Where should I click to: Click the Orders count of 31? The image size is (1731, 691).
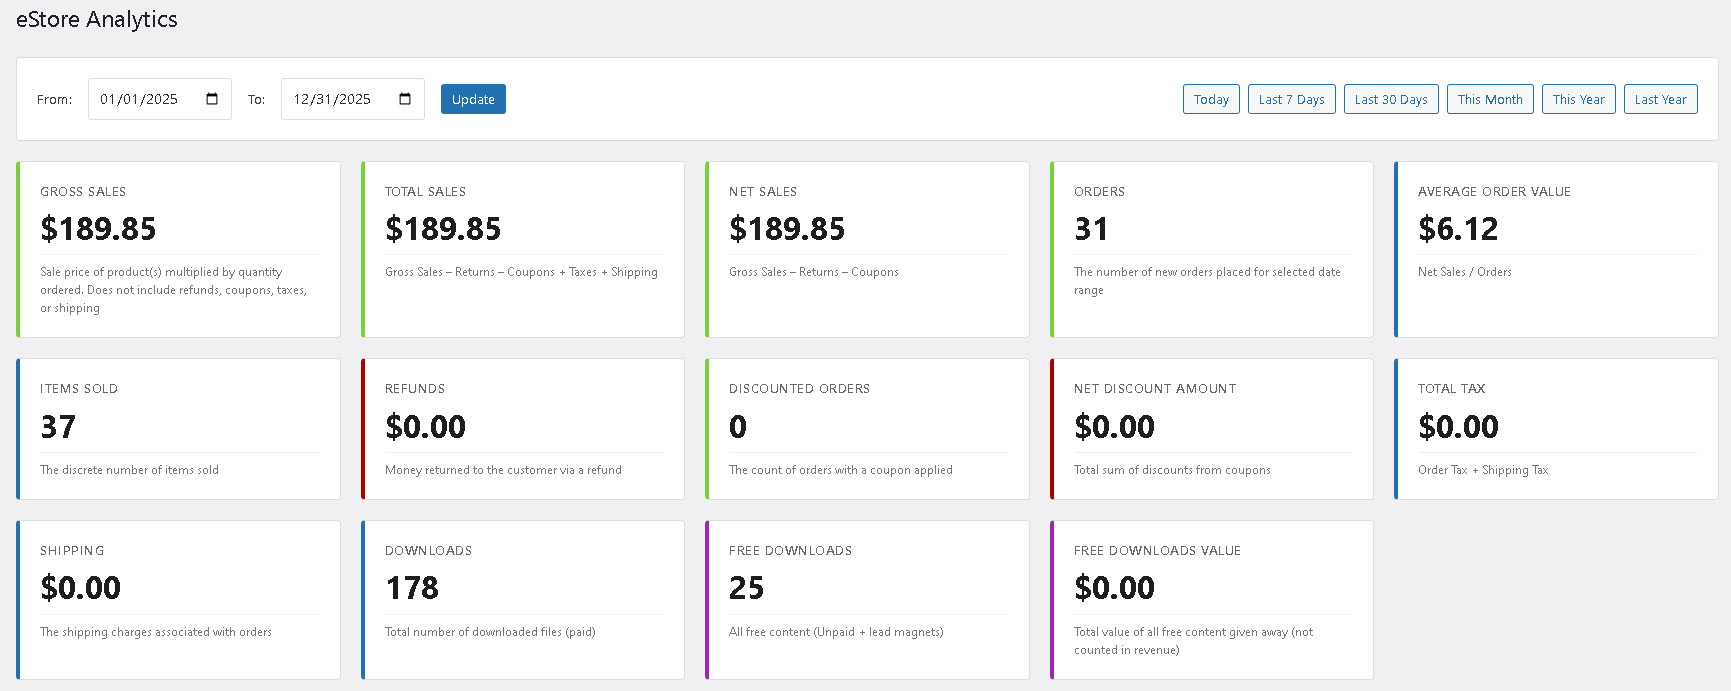click(1091, 229)
